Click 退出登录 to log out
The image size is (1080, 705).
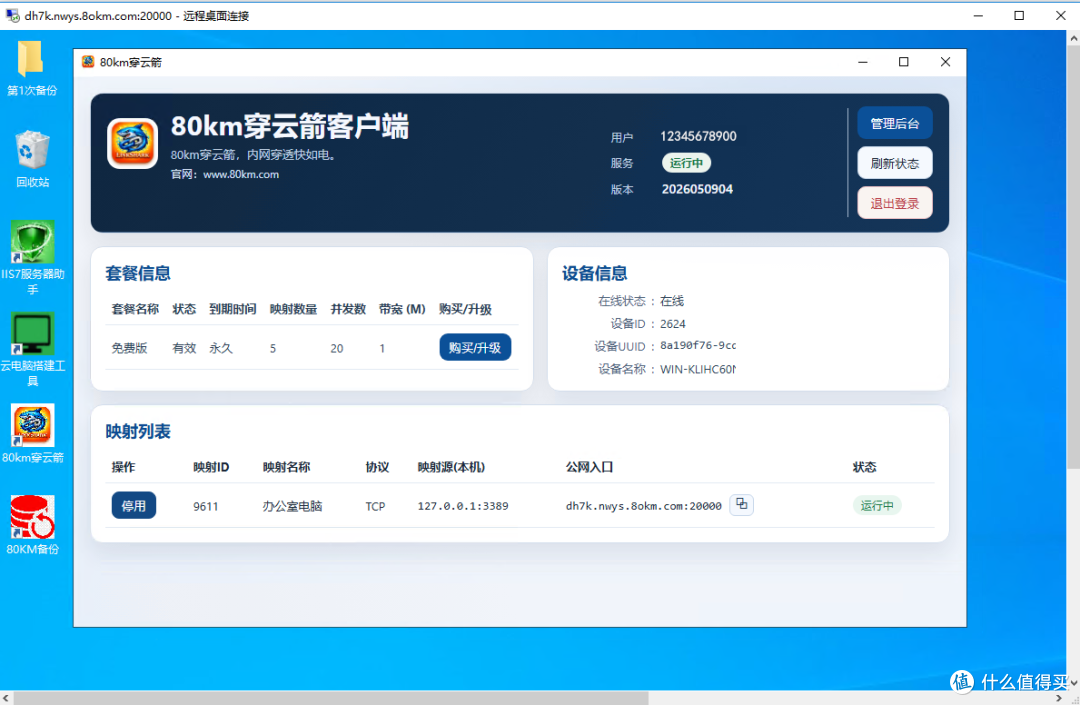tap(895, 203)
